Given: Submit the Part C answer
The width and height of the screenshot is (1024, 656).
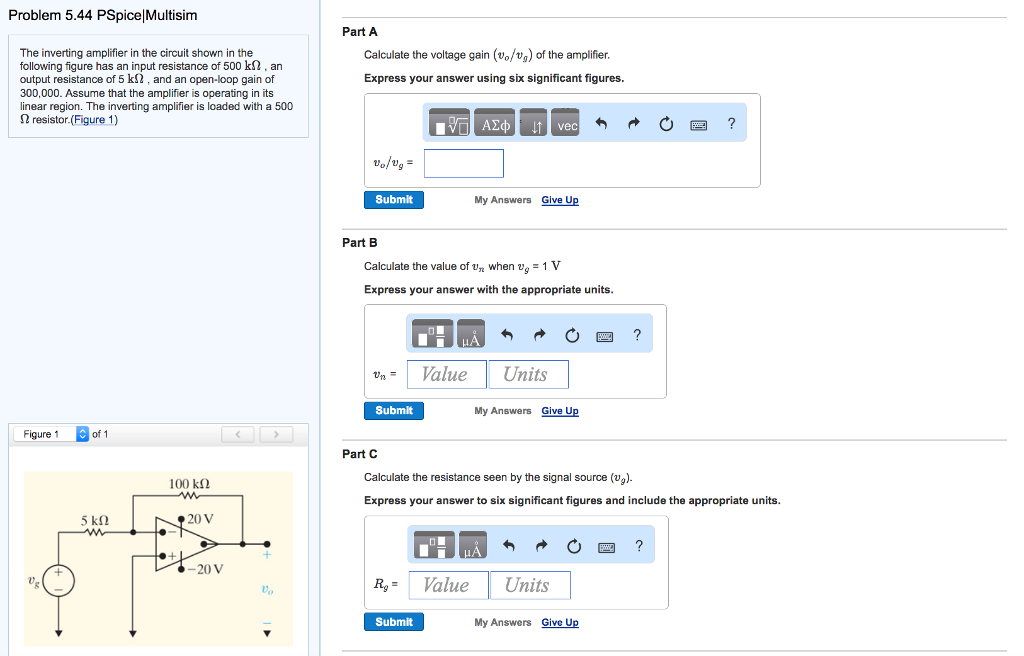Looking at the screenshot, I should [394, 621].
